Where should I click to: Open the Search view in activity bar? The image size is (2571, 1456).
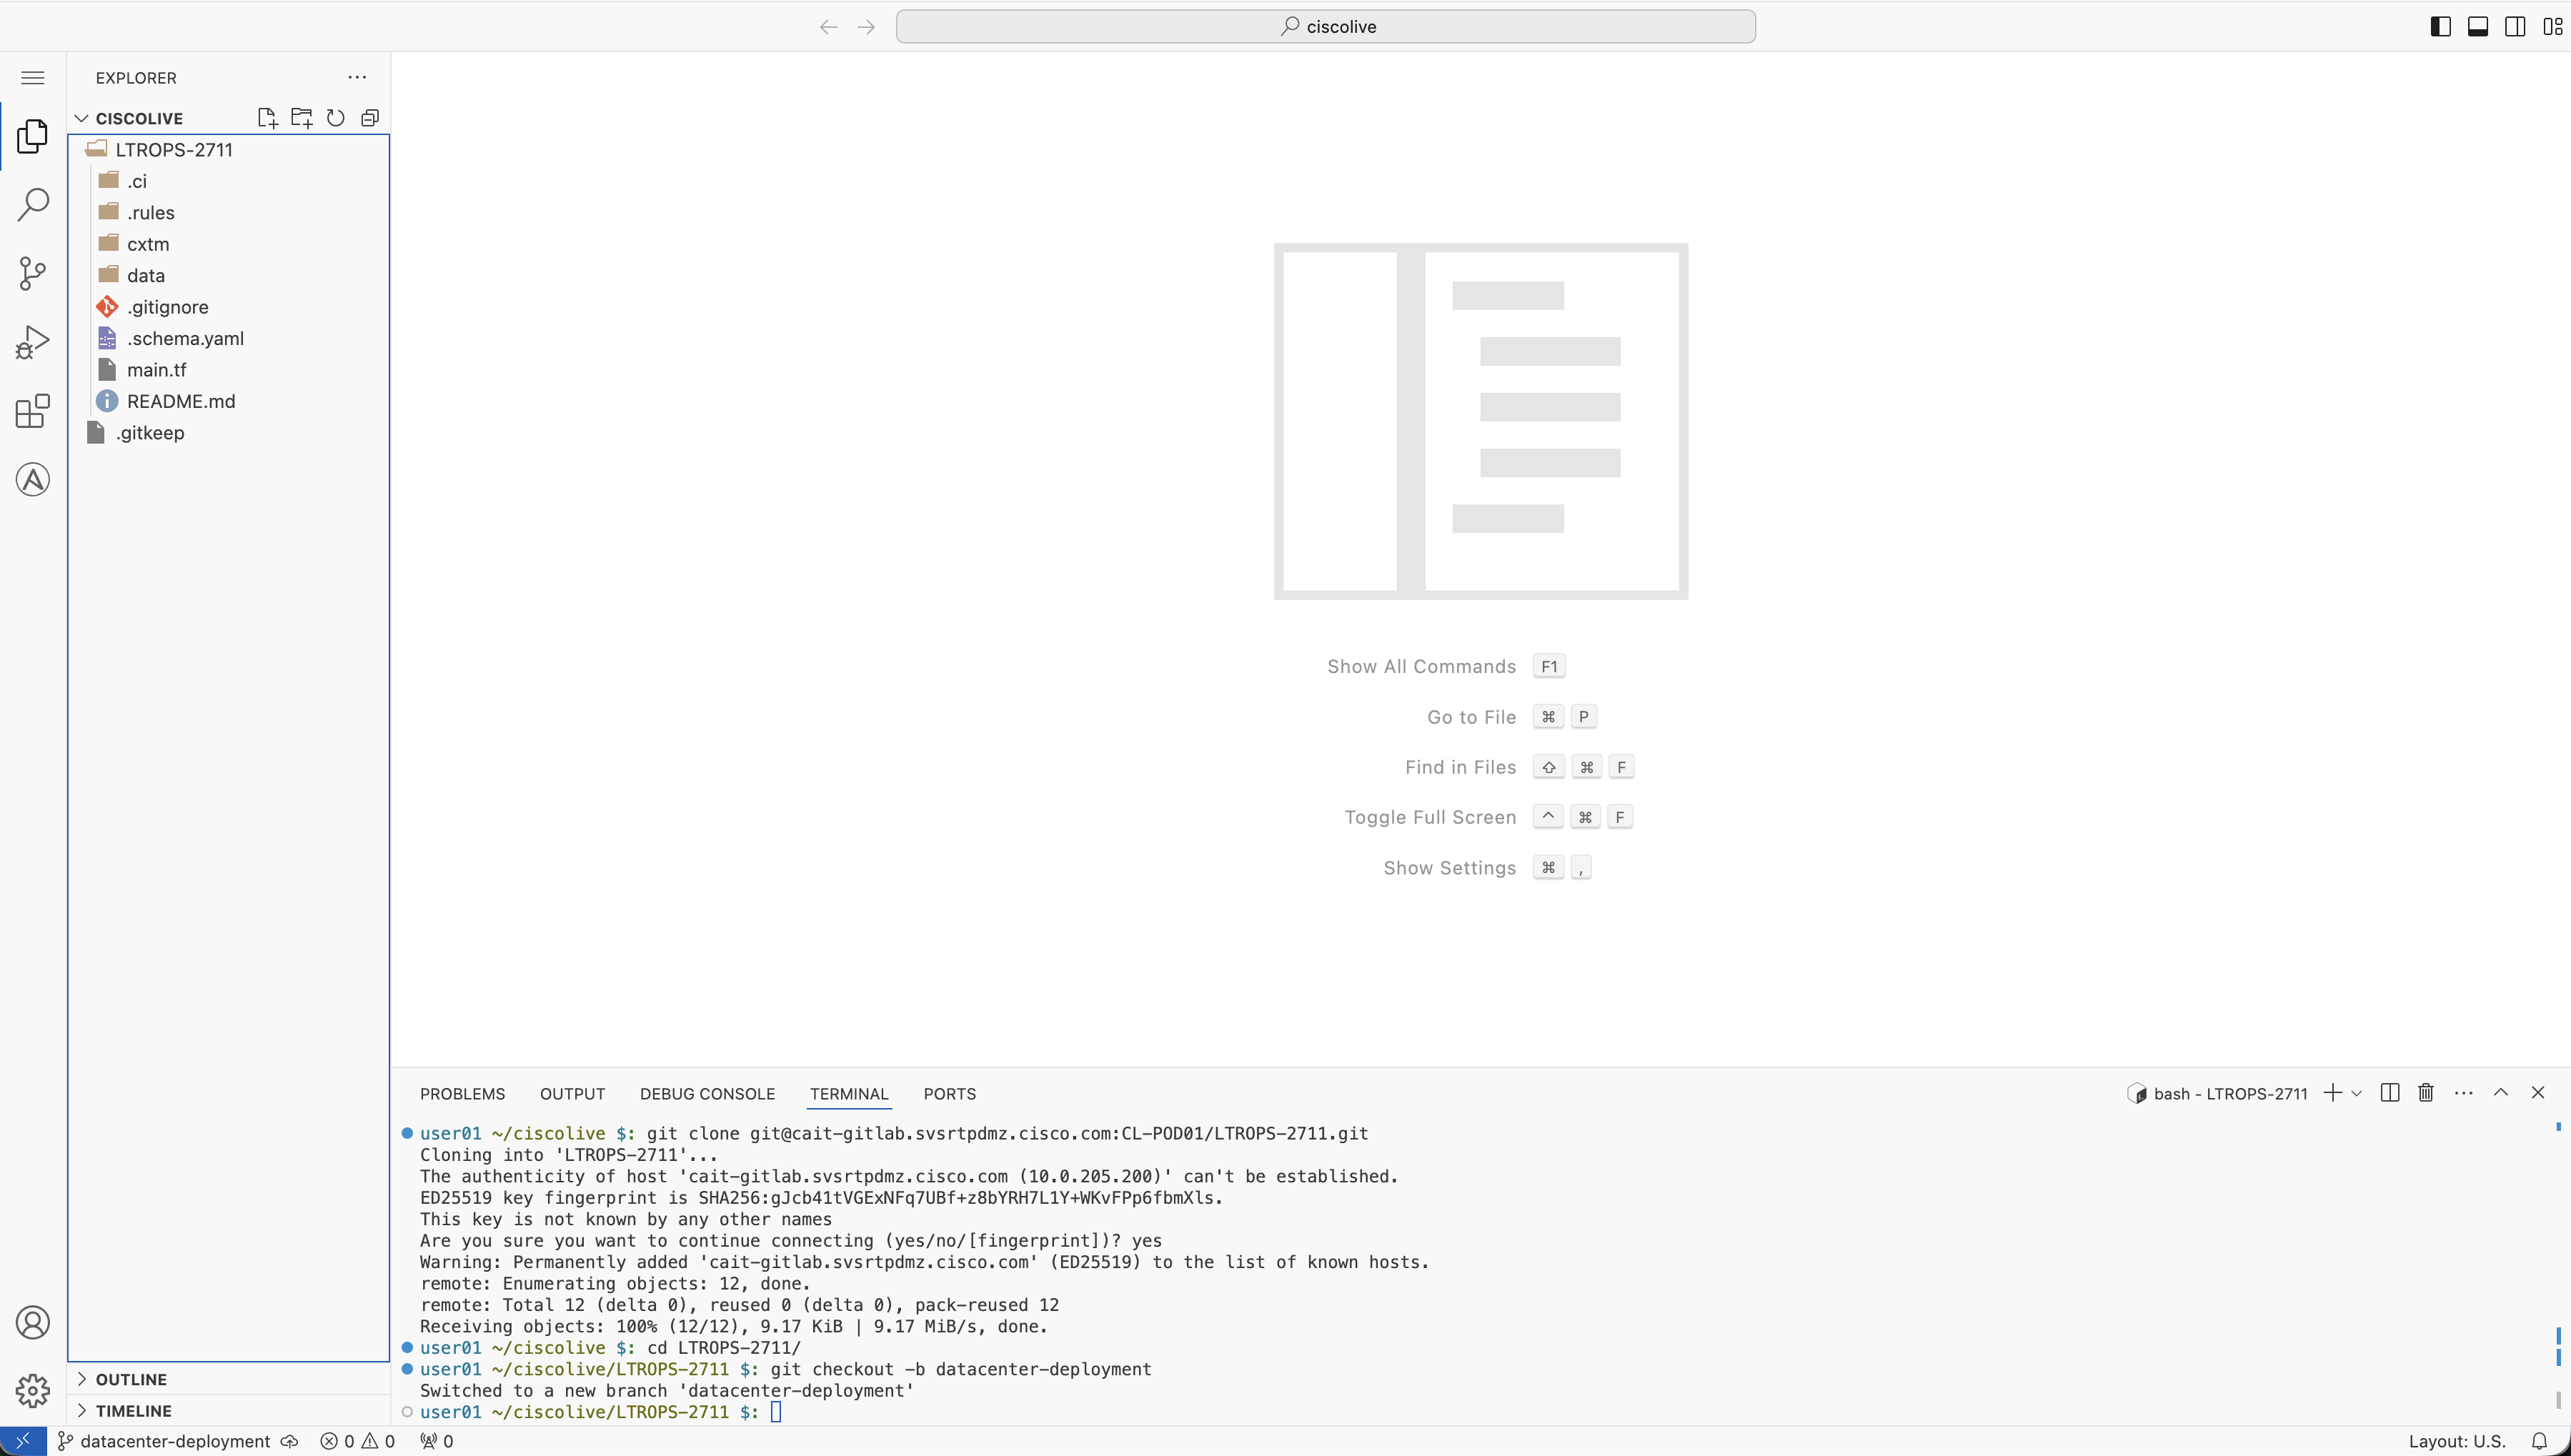[x=32, y=204]
